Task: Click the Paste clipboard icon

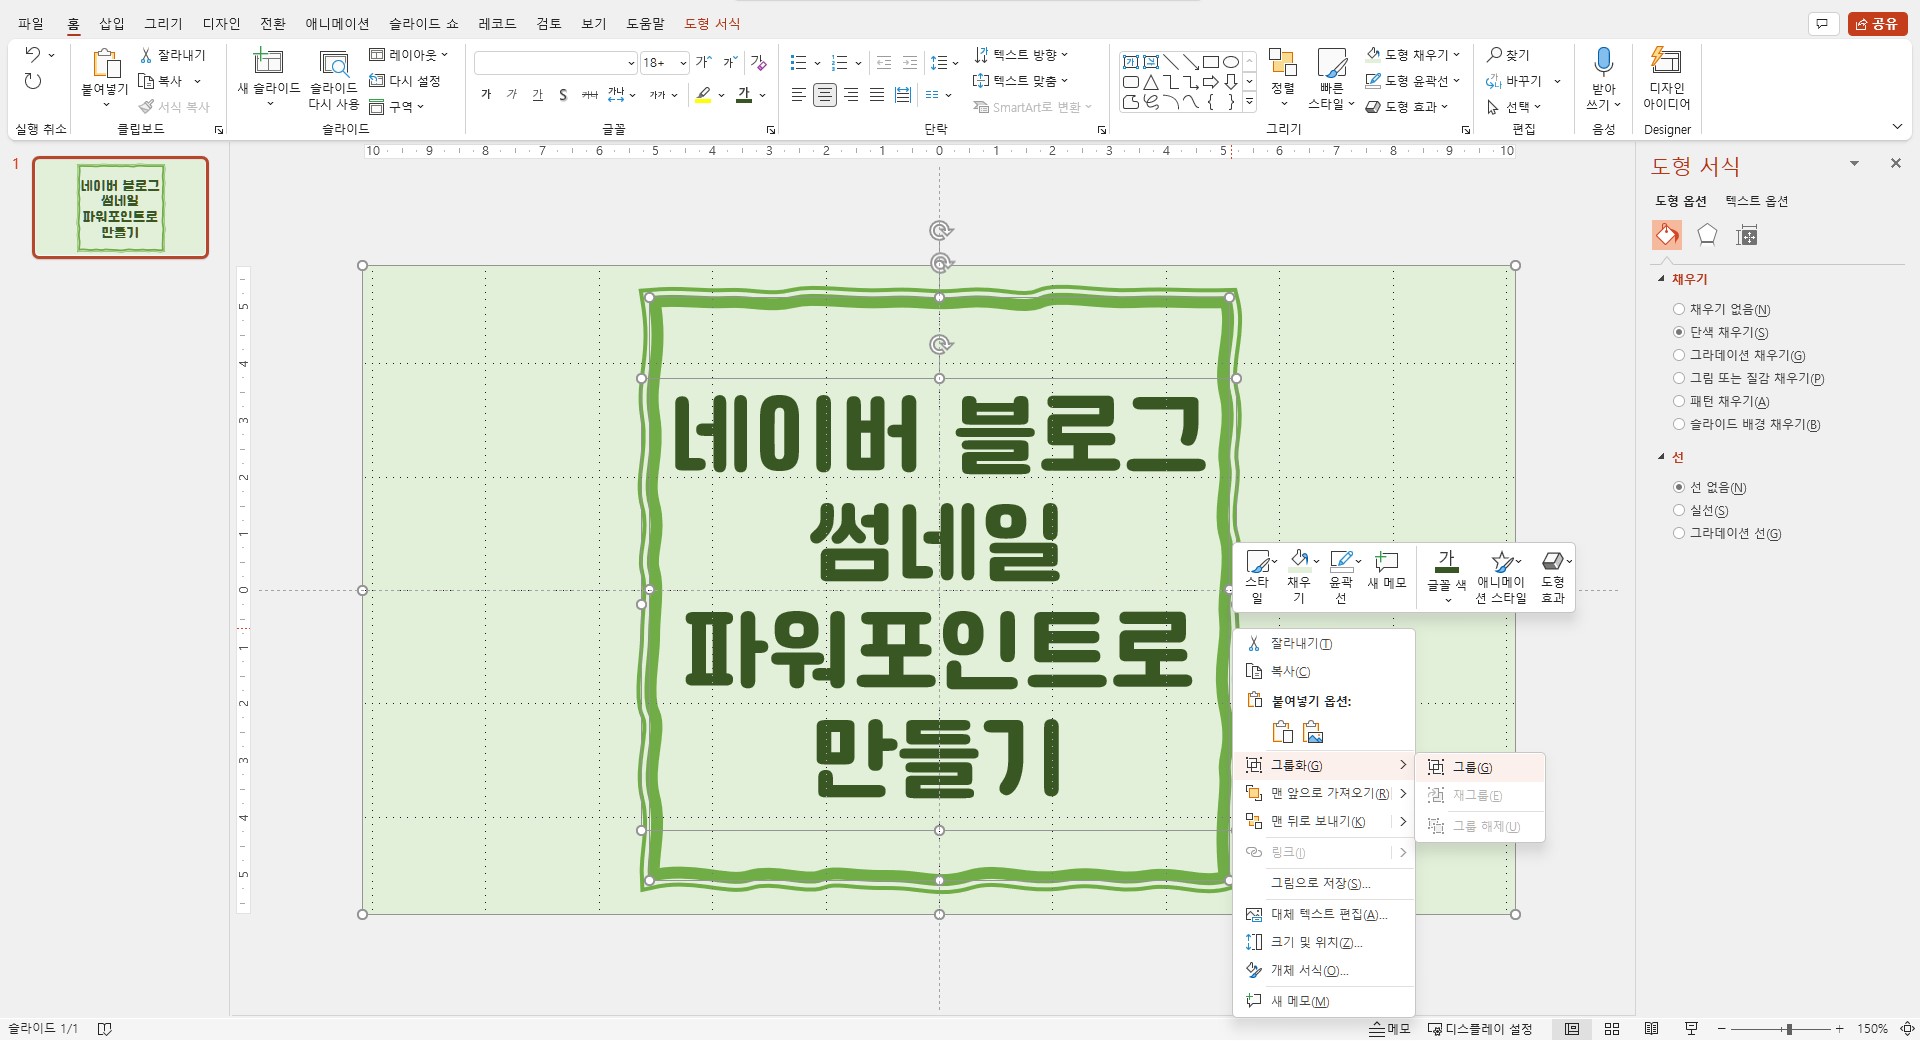Action: point(105,63)
